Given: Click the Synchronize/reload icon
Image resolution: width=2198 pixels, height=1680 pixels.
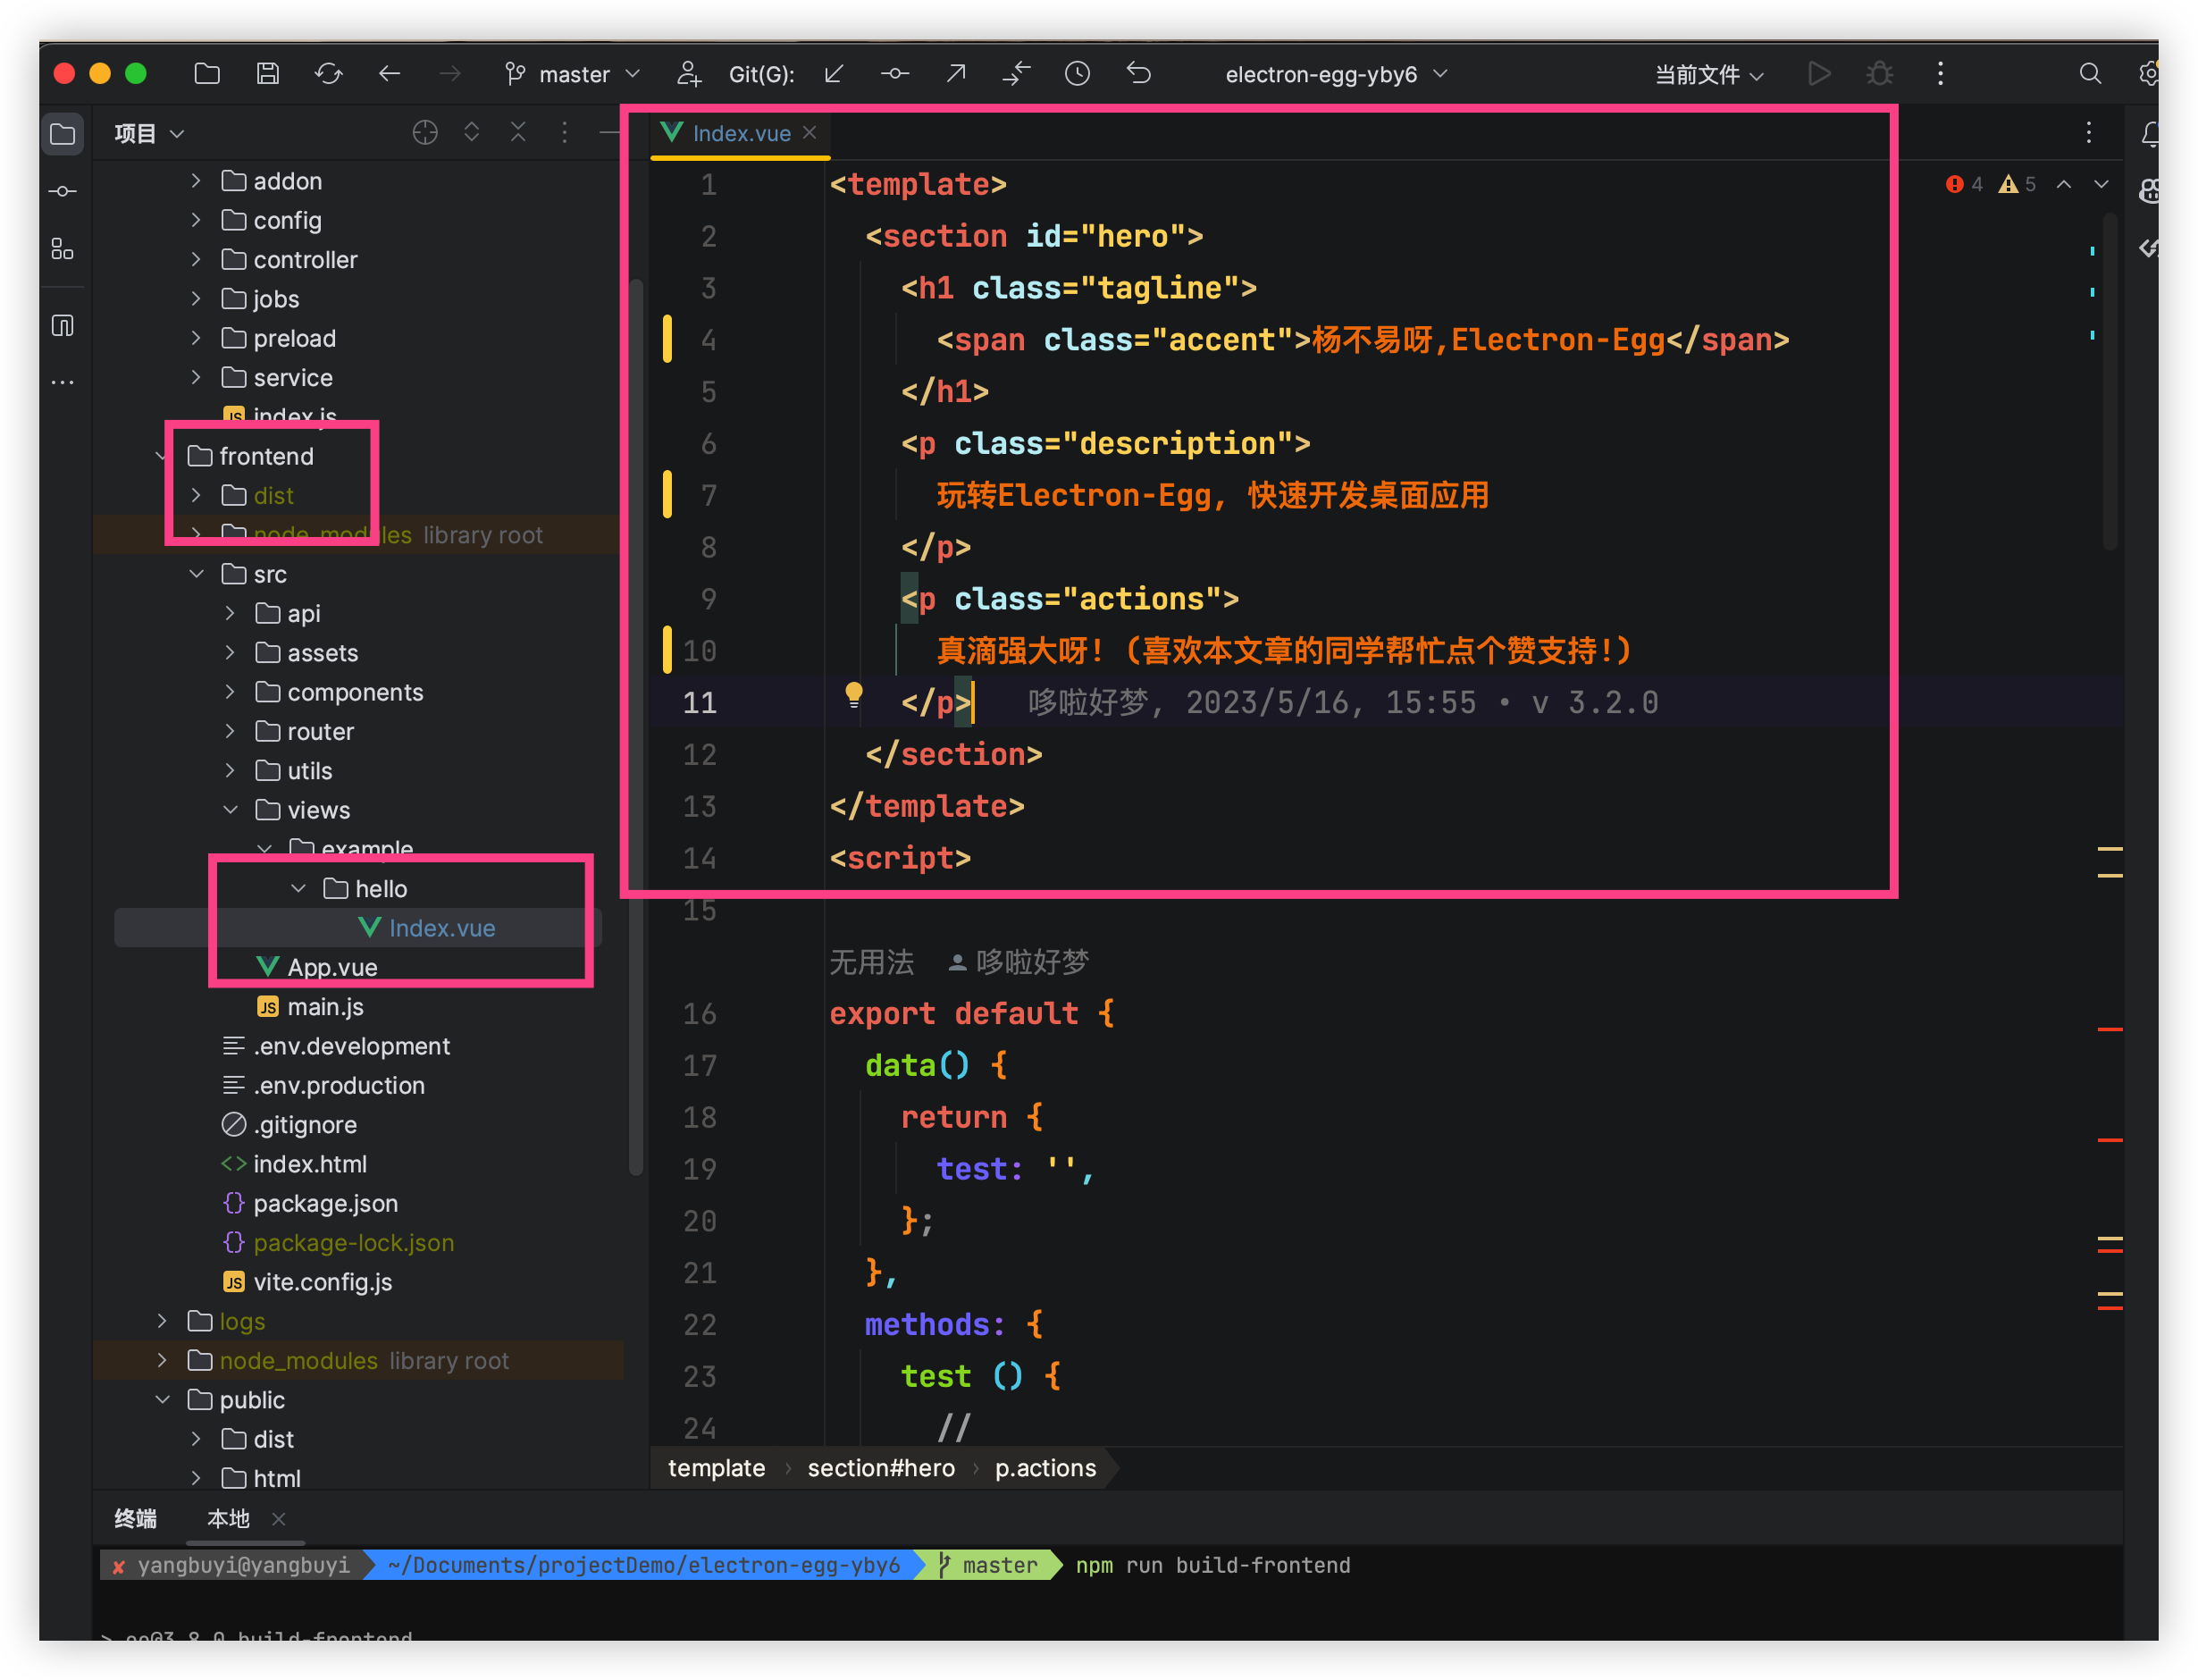Looking at the screenshot, I should tap(329, 74).
